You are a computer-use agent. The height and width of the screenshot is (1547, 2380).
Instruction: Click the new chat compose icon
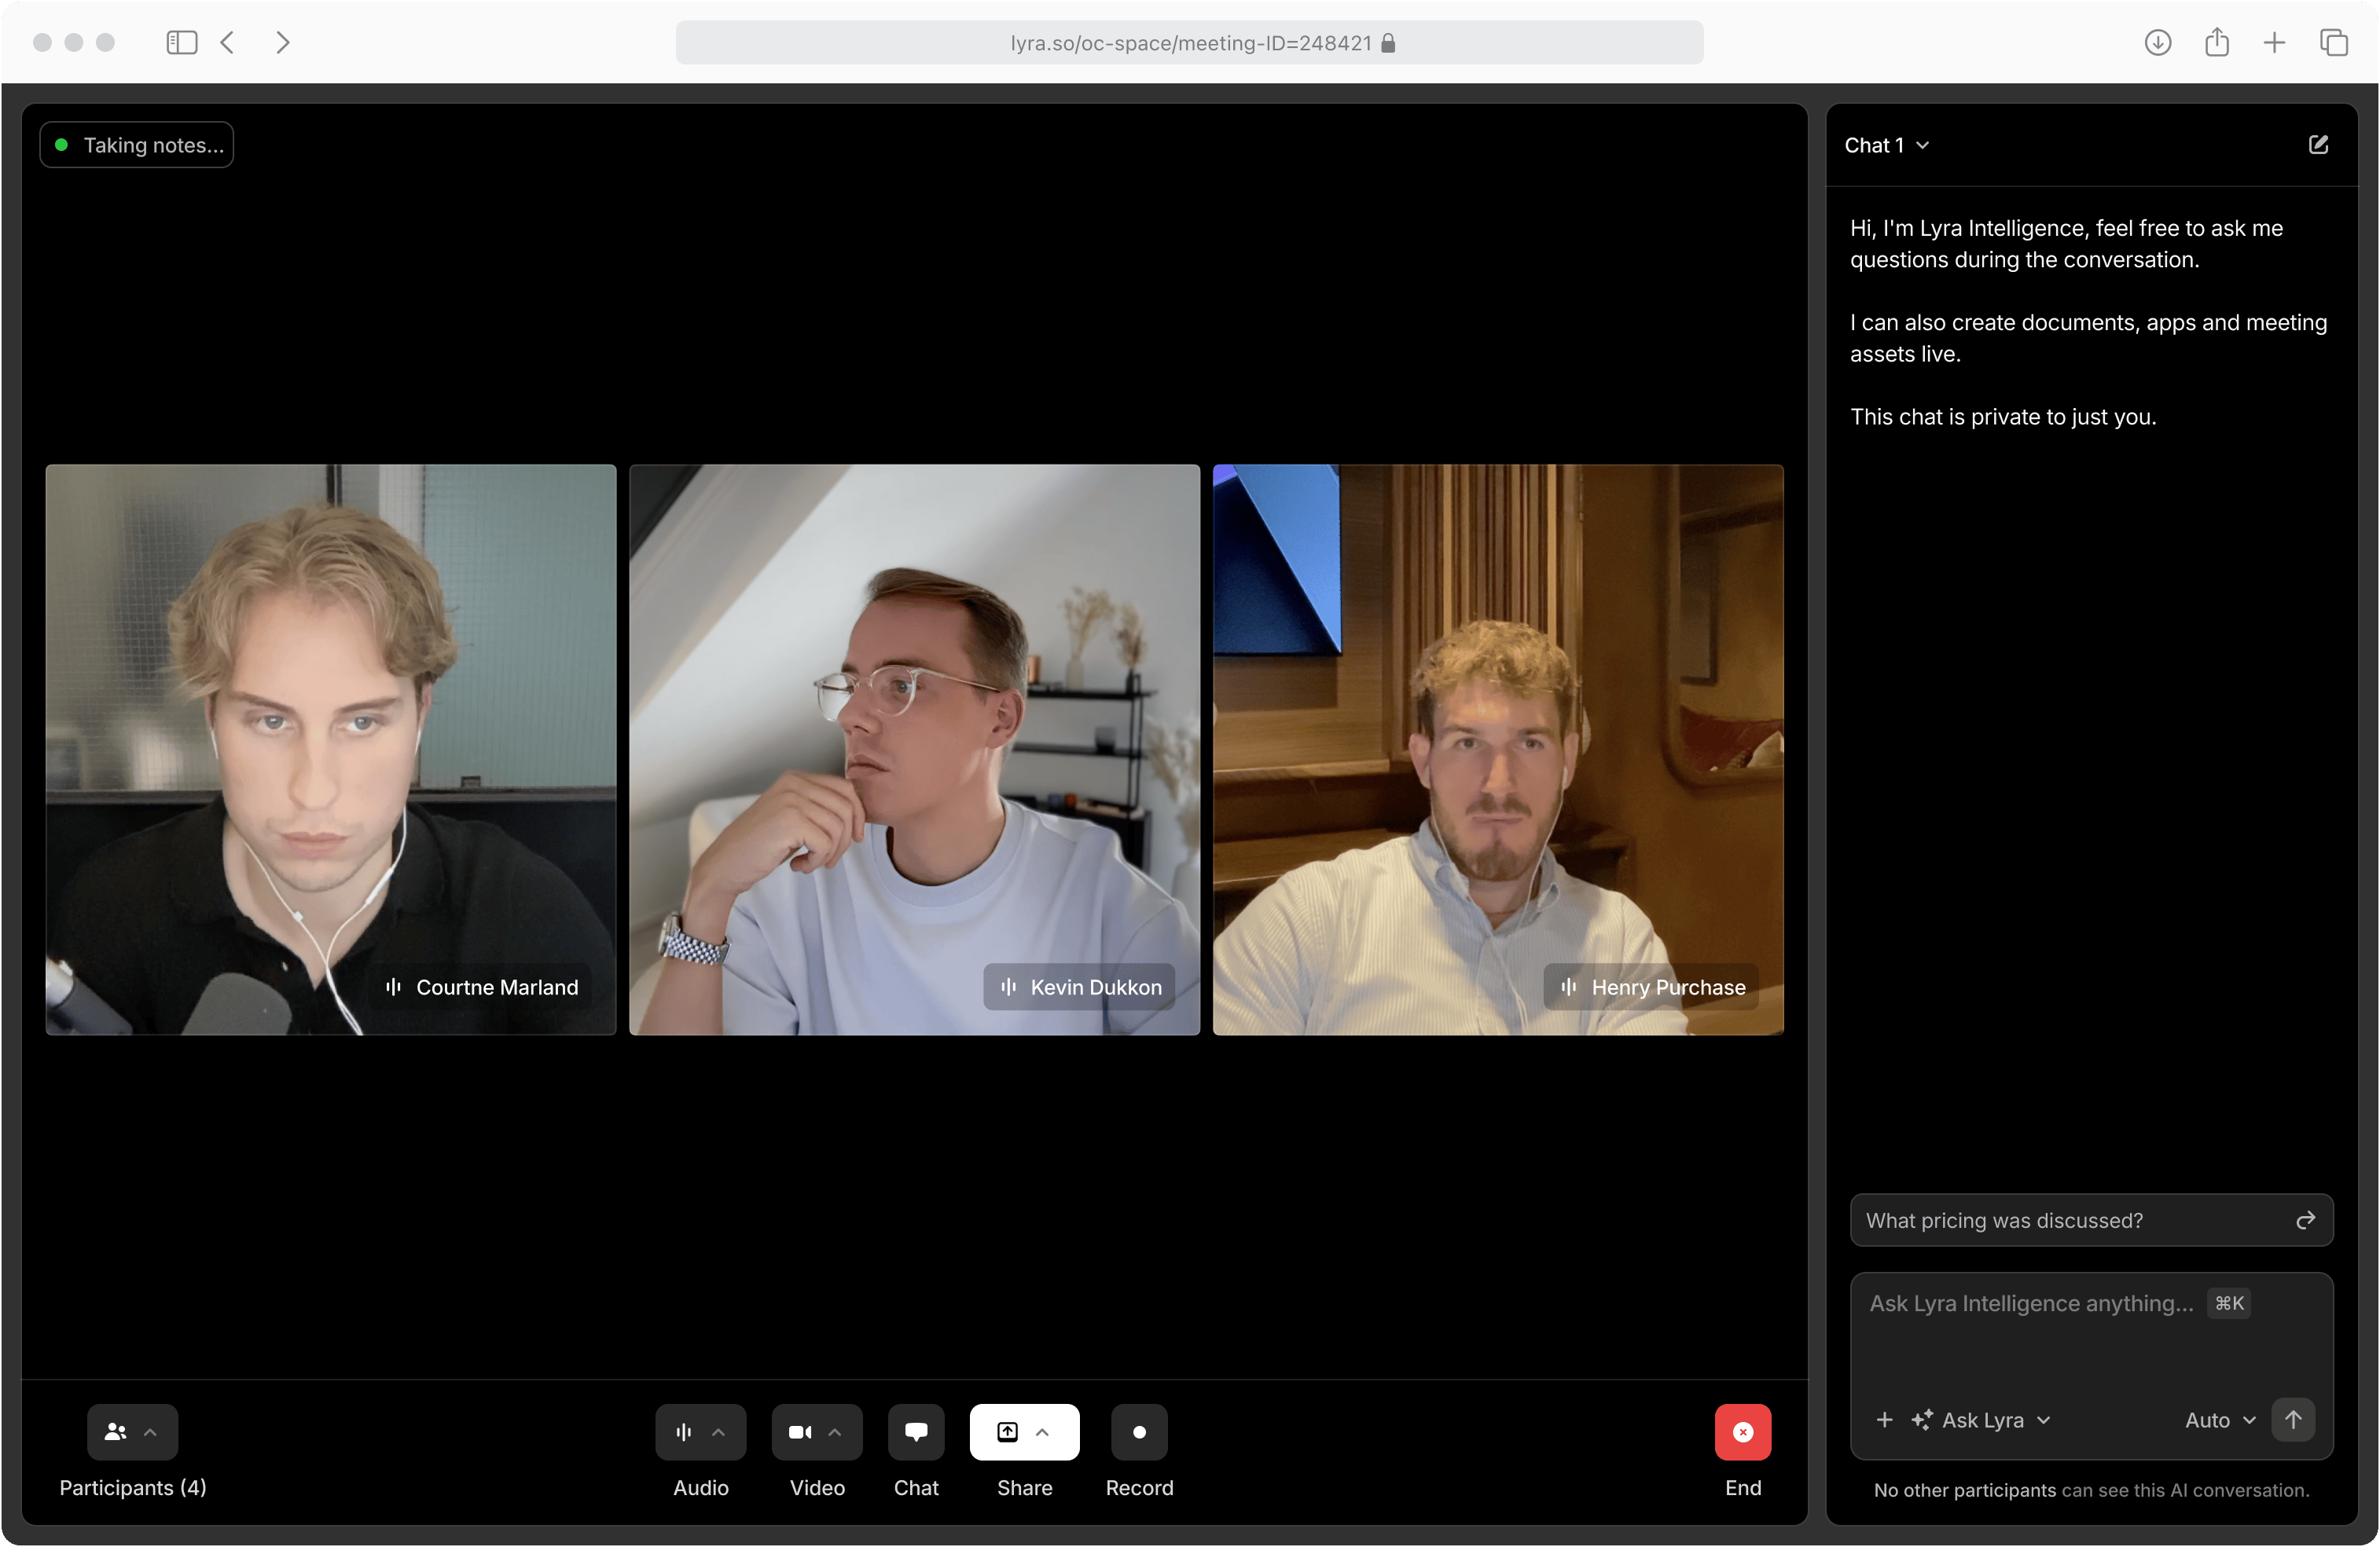point(2318,145)
